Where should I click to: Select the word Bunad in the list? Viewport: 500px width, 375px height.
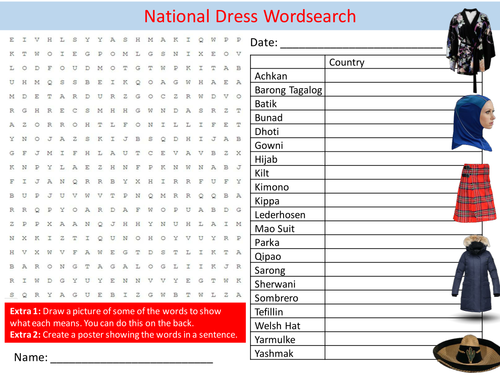click(269, 118)
